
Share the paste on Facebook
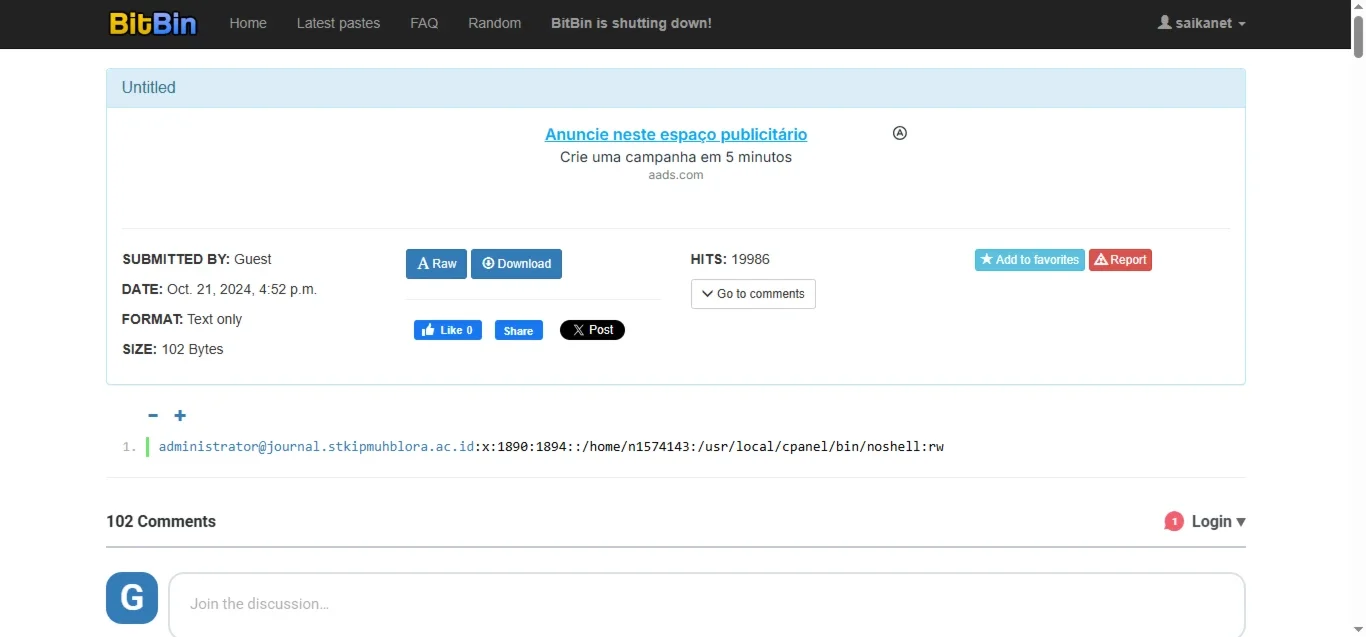[x=519, y=330]
